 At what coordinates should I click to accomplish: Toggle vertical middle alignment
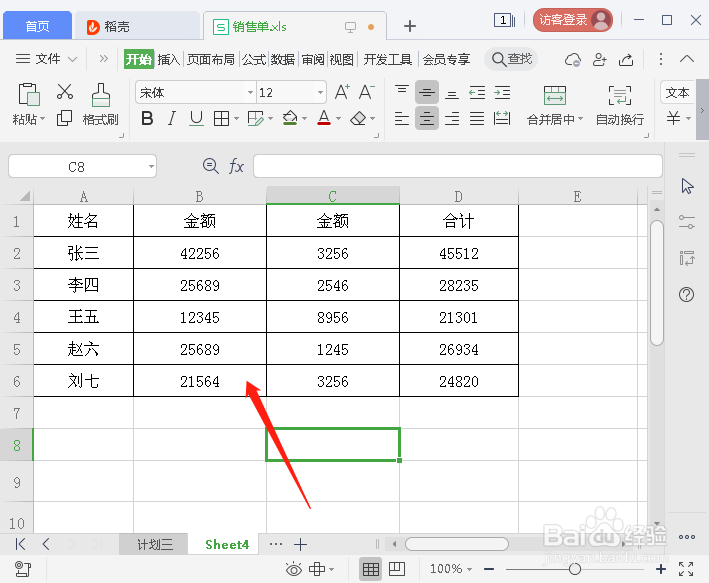[x=426, y=92]
